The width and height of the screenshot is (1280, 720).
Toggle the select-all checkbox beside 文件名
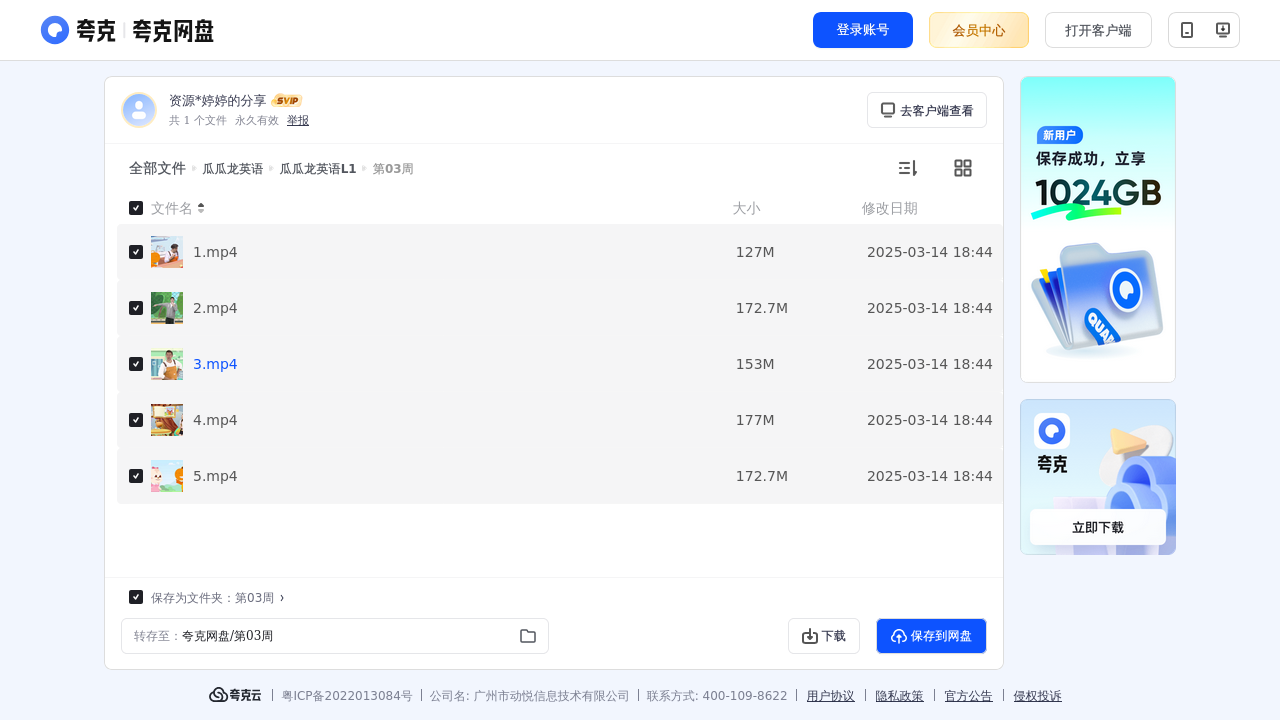(x=136, y=208)
